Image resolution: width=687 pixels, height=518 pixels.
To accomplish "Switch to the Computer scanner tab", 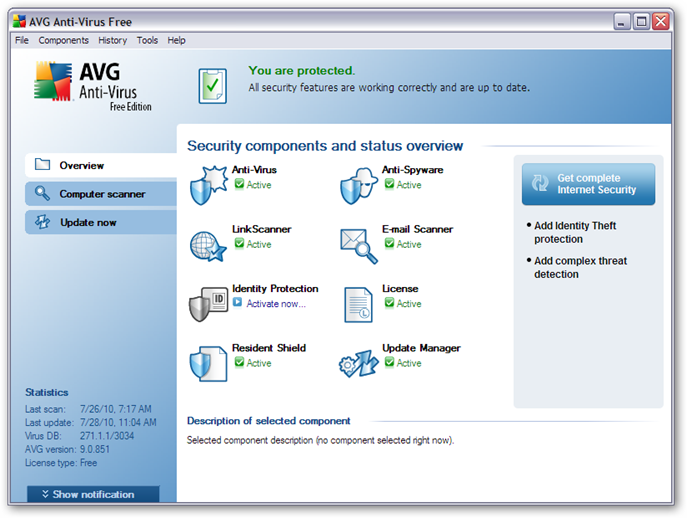I will click(100, 194).
